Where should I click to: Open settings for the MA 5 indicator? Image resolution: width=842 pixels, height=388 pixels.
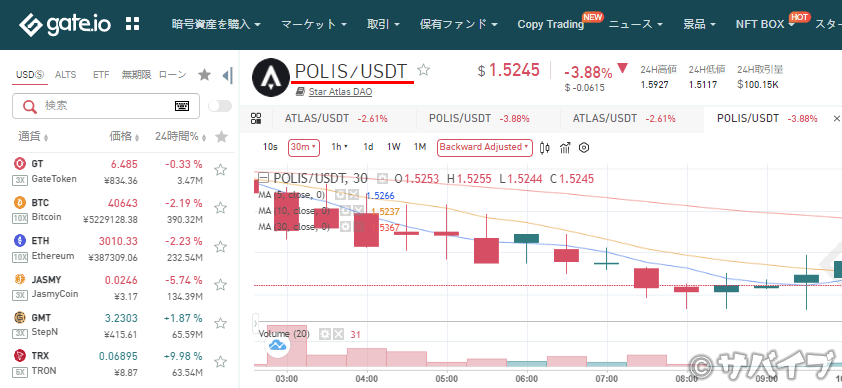(x=340, y=195)
